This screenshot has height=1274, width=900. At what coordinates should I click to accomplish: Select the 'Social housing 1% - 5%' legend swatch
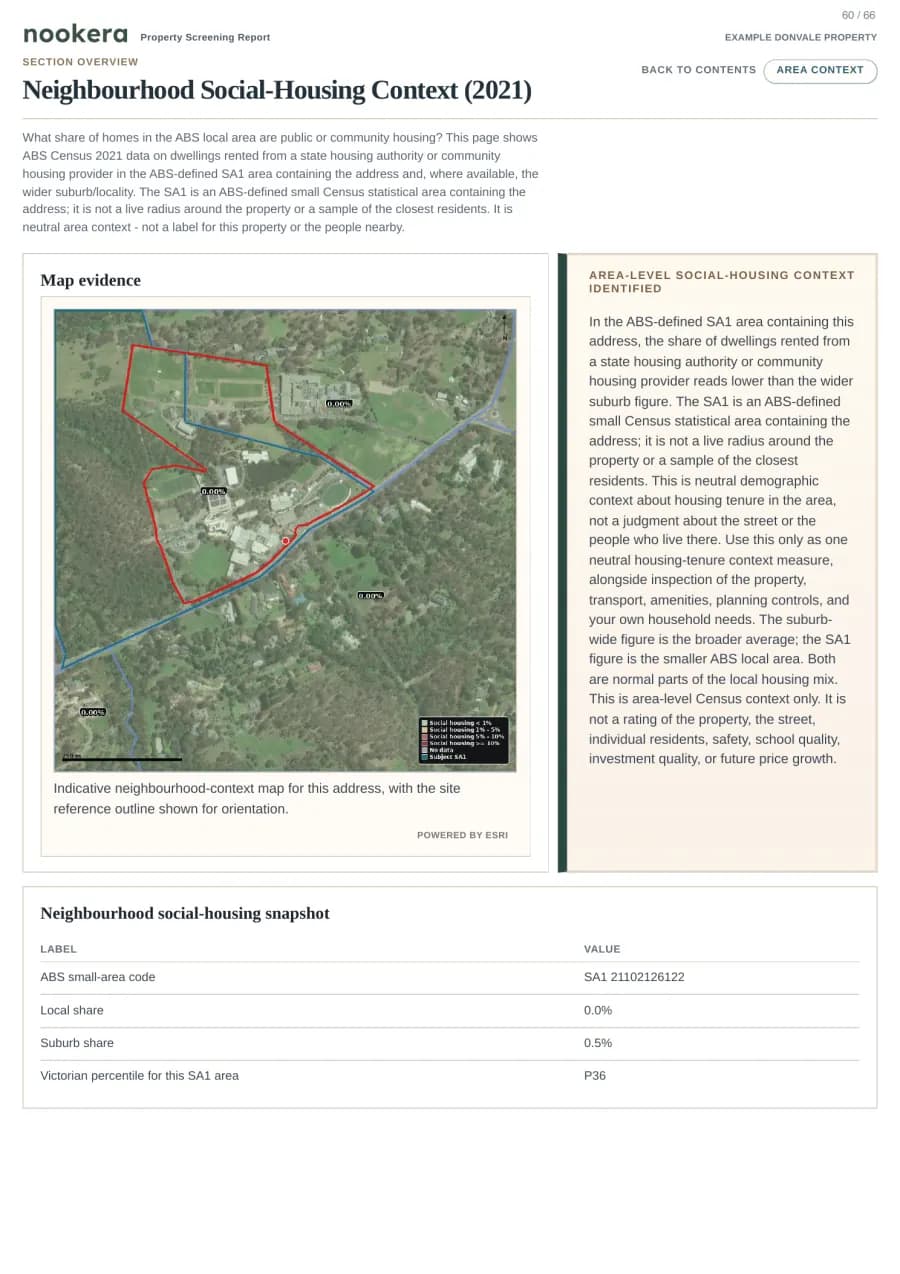pos(425,730)
